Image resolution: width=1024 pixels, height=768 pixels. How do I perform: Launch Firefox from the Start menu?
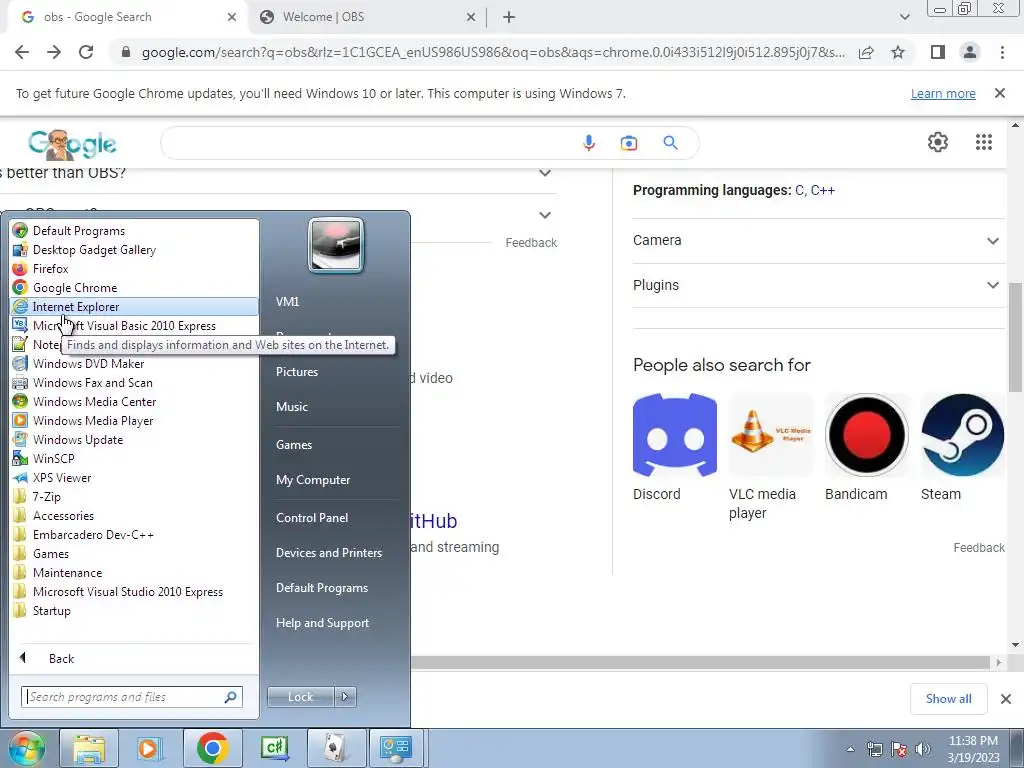[x=134, y=268]
